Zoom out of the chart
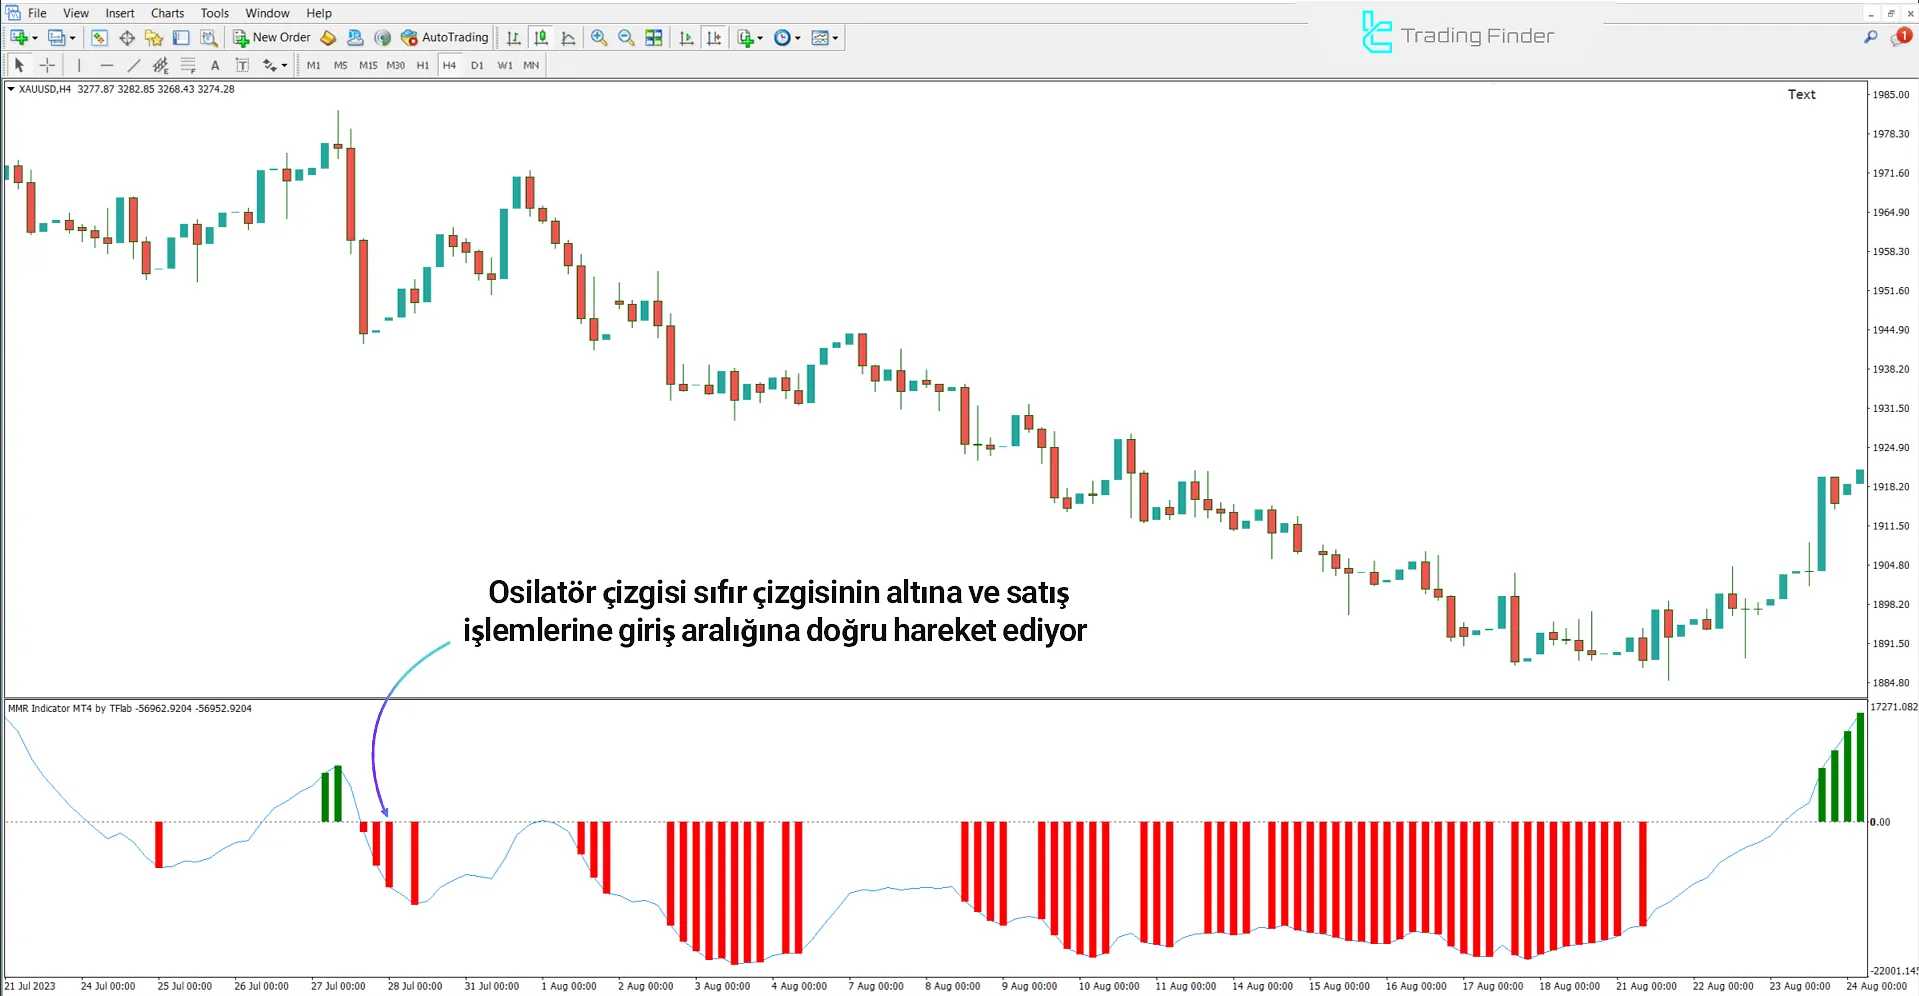 (626, 37)
